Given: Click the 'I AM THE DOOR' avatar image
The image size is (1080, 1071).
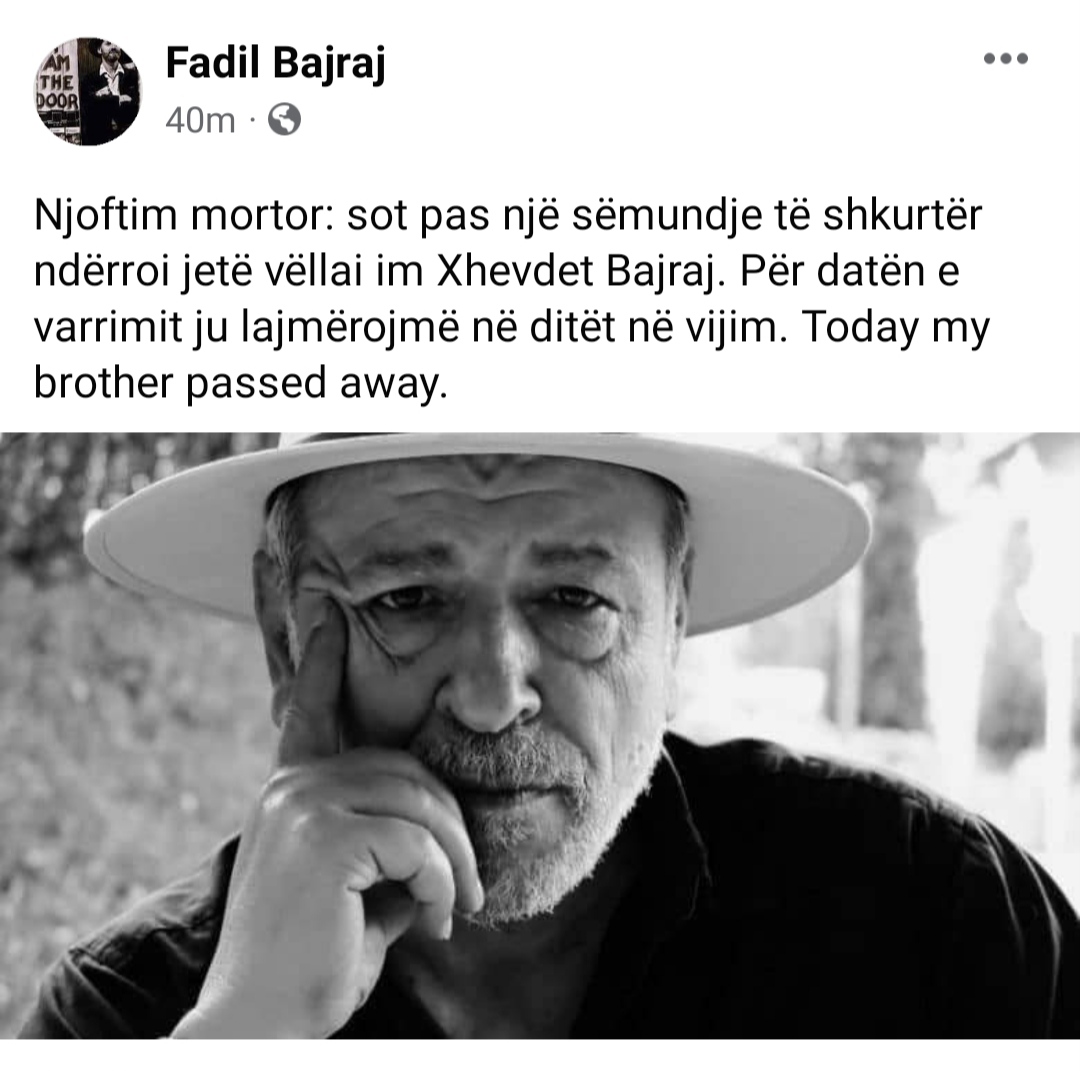Looking at the screenshot, I should [x=87, y=91].
